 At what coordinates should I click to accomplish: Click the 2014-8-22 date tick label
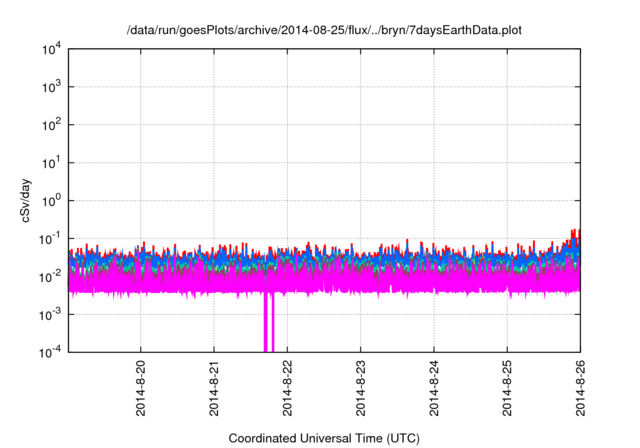287,388
